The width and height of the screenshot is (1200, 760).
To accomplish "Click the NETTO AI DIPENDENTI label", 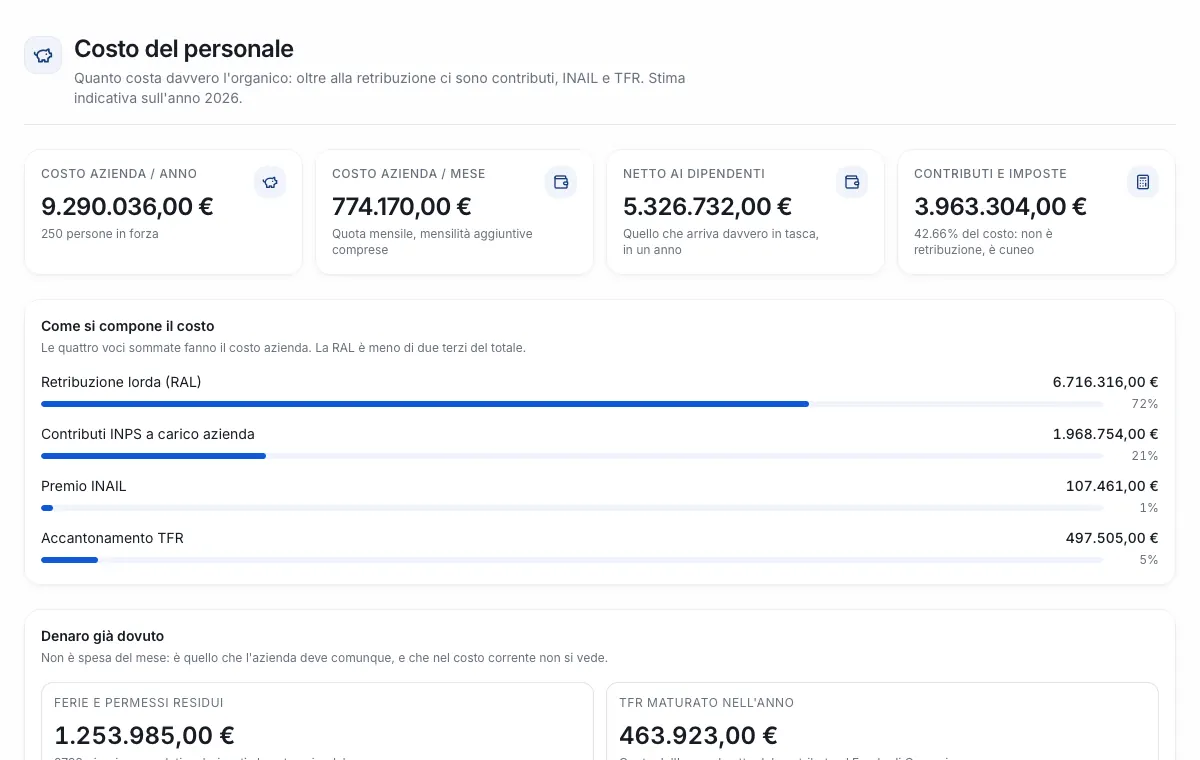I will coord(694,174).
